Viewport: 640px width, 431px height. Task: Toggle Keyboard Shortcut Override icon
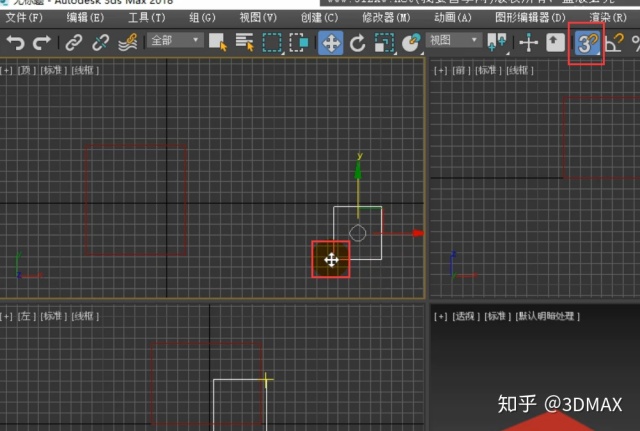click(x=555, y=42)
